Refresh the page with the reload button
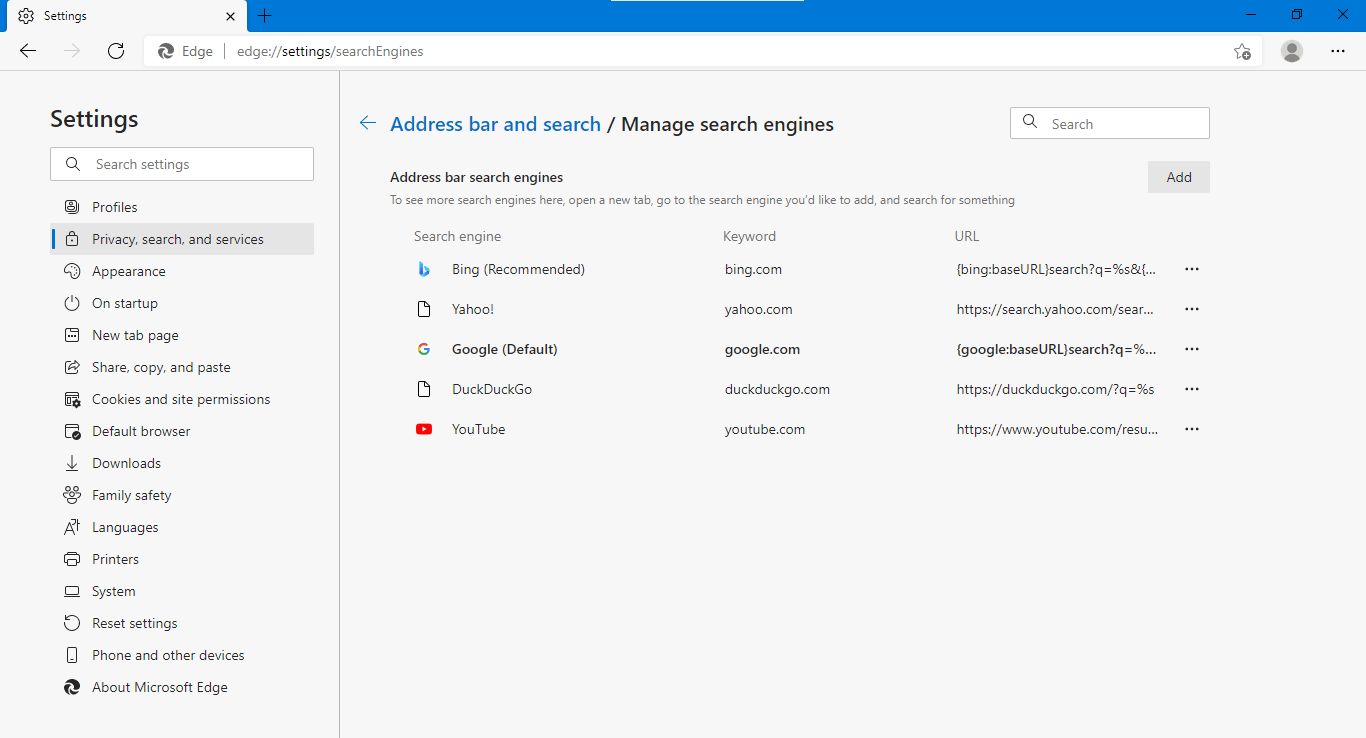 116,51
